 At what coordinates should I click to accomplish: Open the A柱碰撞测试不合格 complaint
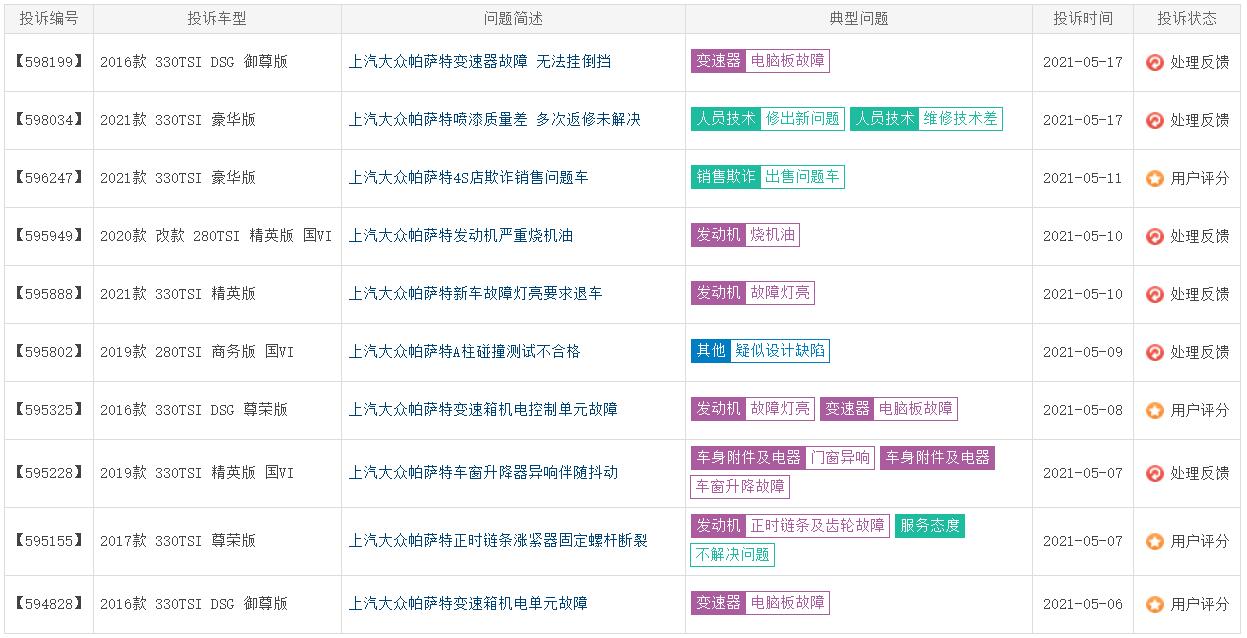[x=464, y=352]
